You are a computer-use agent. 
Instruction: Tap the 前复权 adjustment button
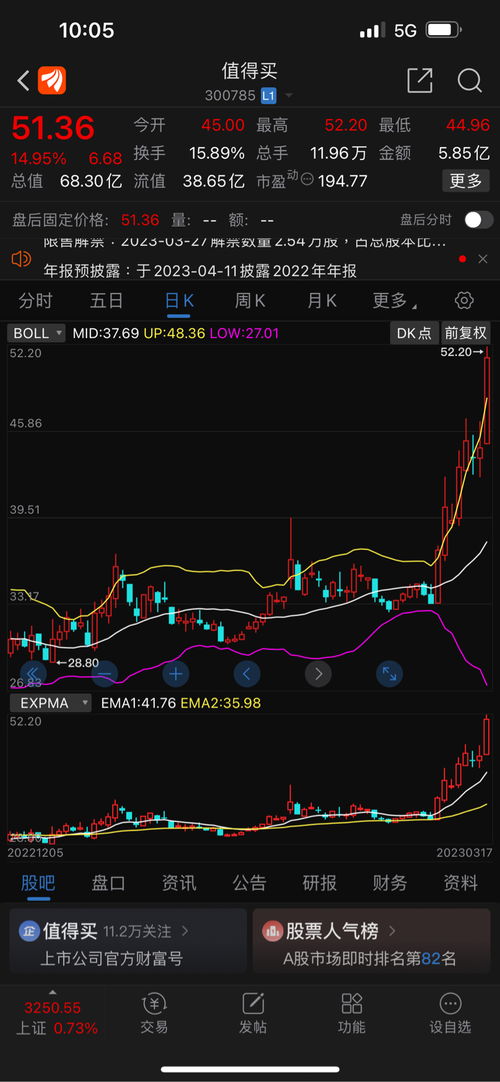click(x=466, y=333)
